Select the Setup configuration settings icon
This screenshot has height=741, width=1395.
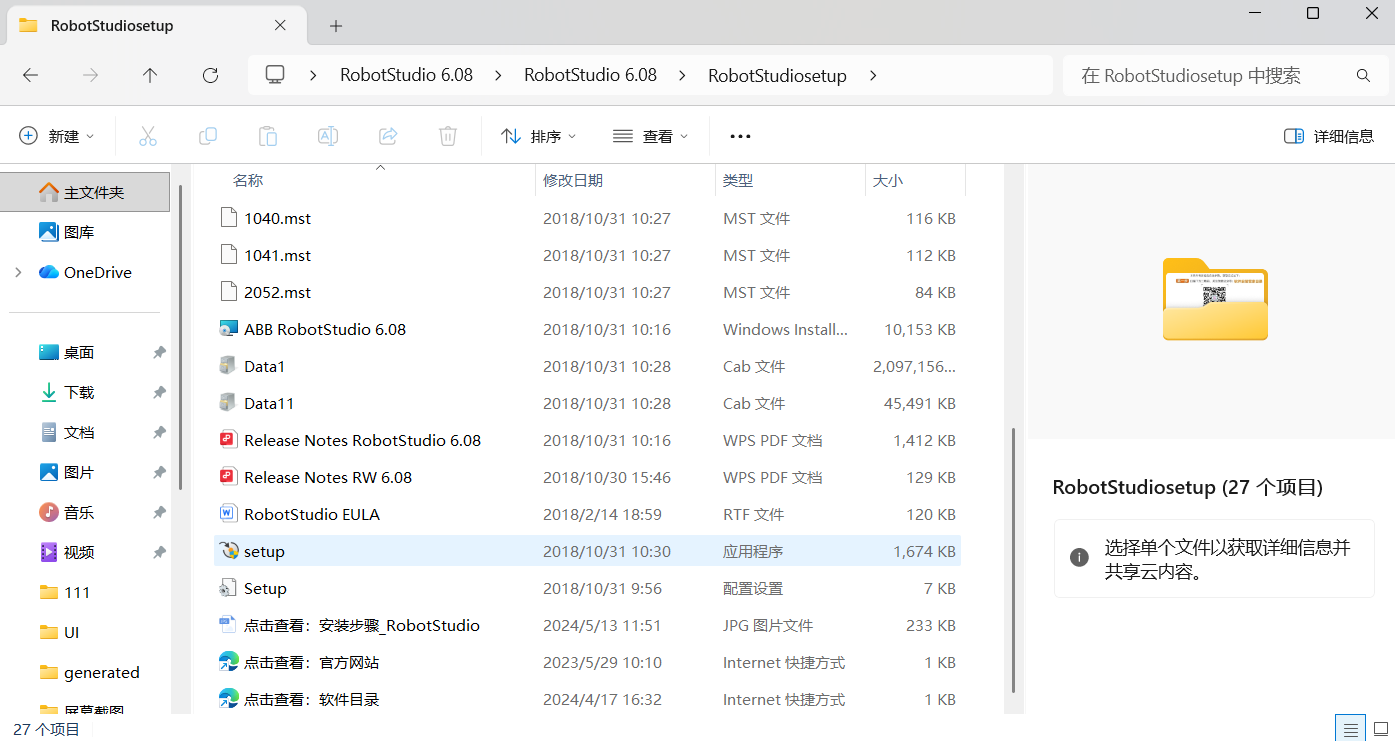229,588
